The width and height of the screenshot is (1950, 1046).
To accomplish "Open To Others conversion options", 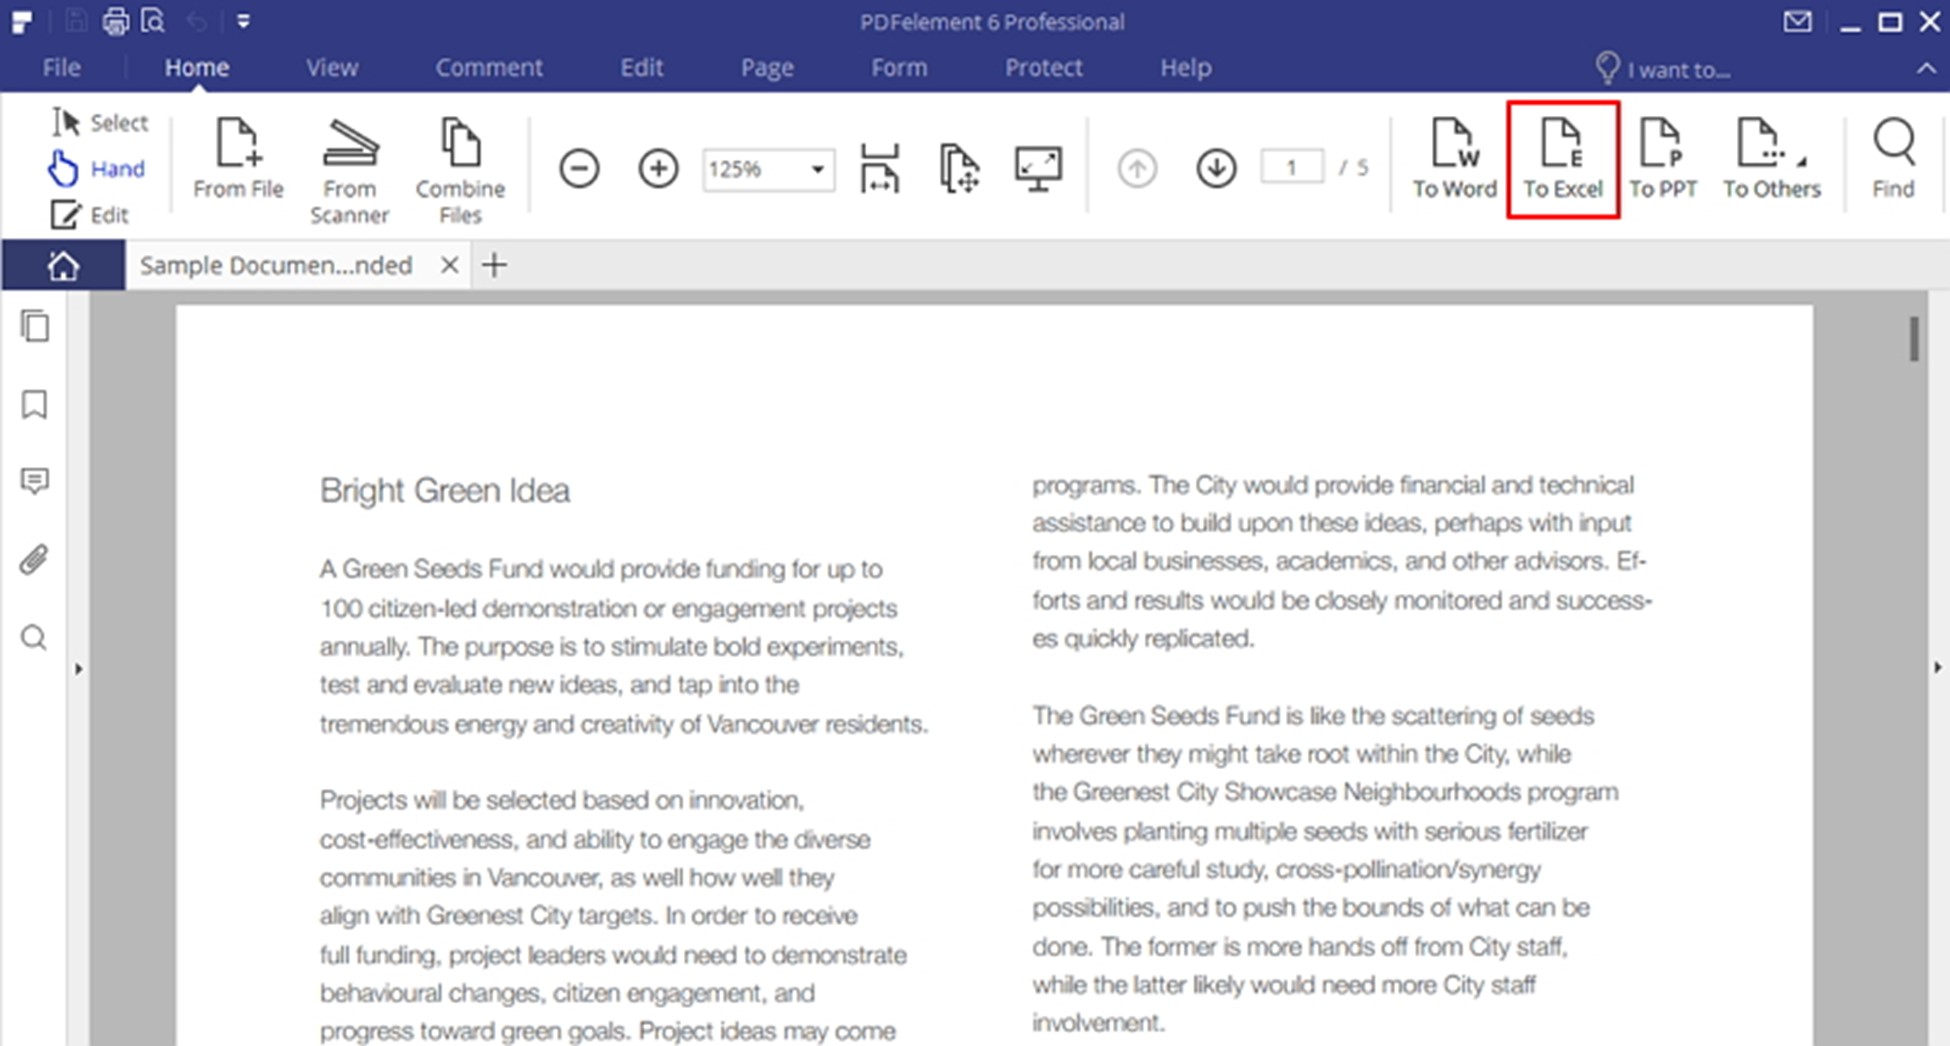I will pos(1772,158).
